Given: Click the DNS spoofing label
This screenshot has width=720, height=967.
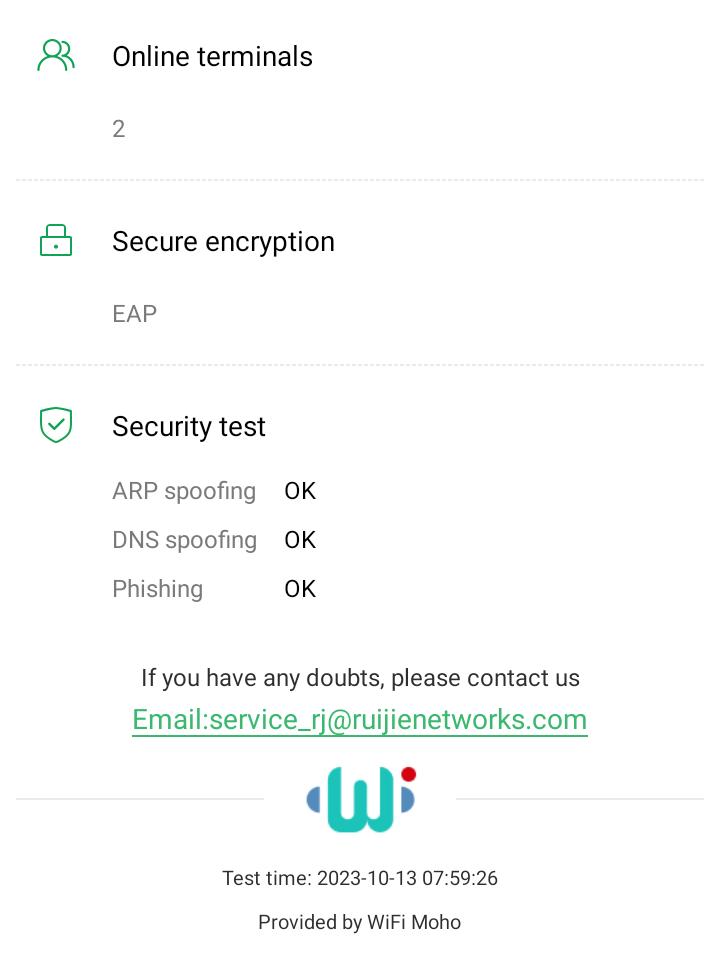Looking at the screenshot, I should tap(184, 540).
